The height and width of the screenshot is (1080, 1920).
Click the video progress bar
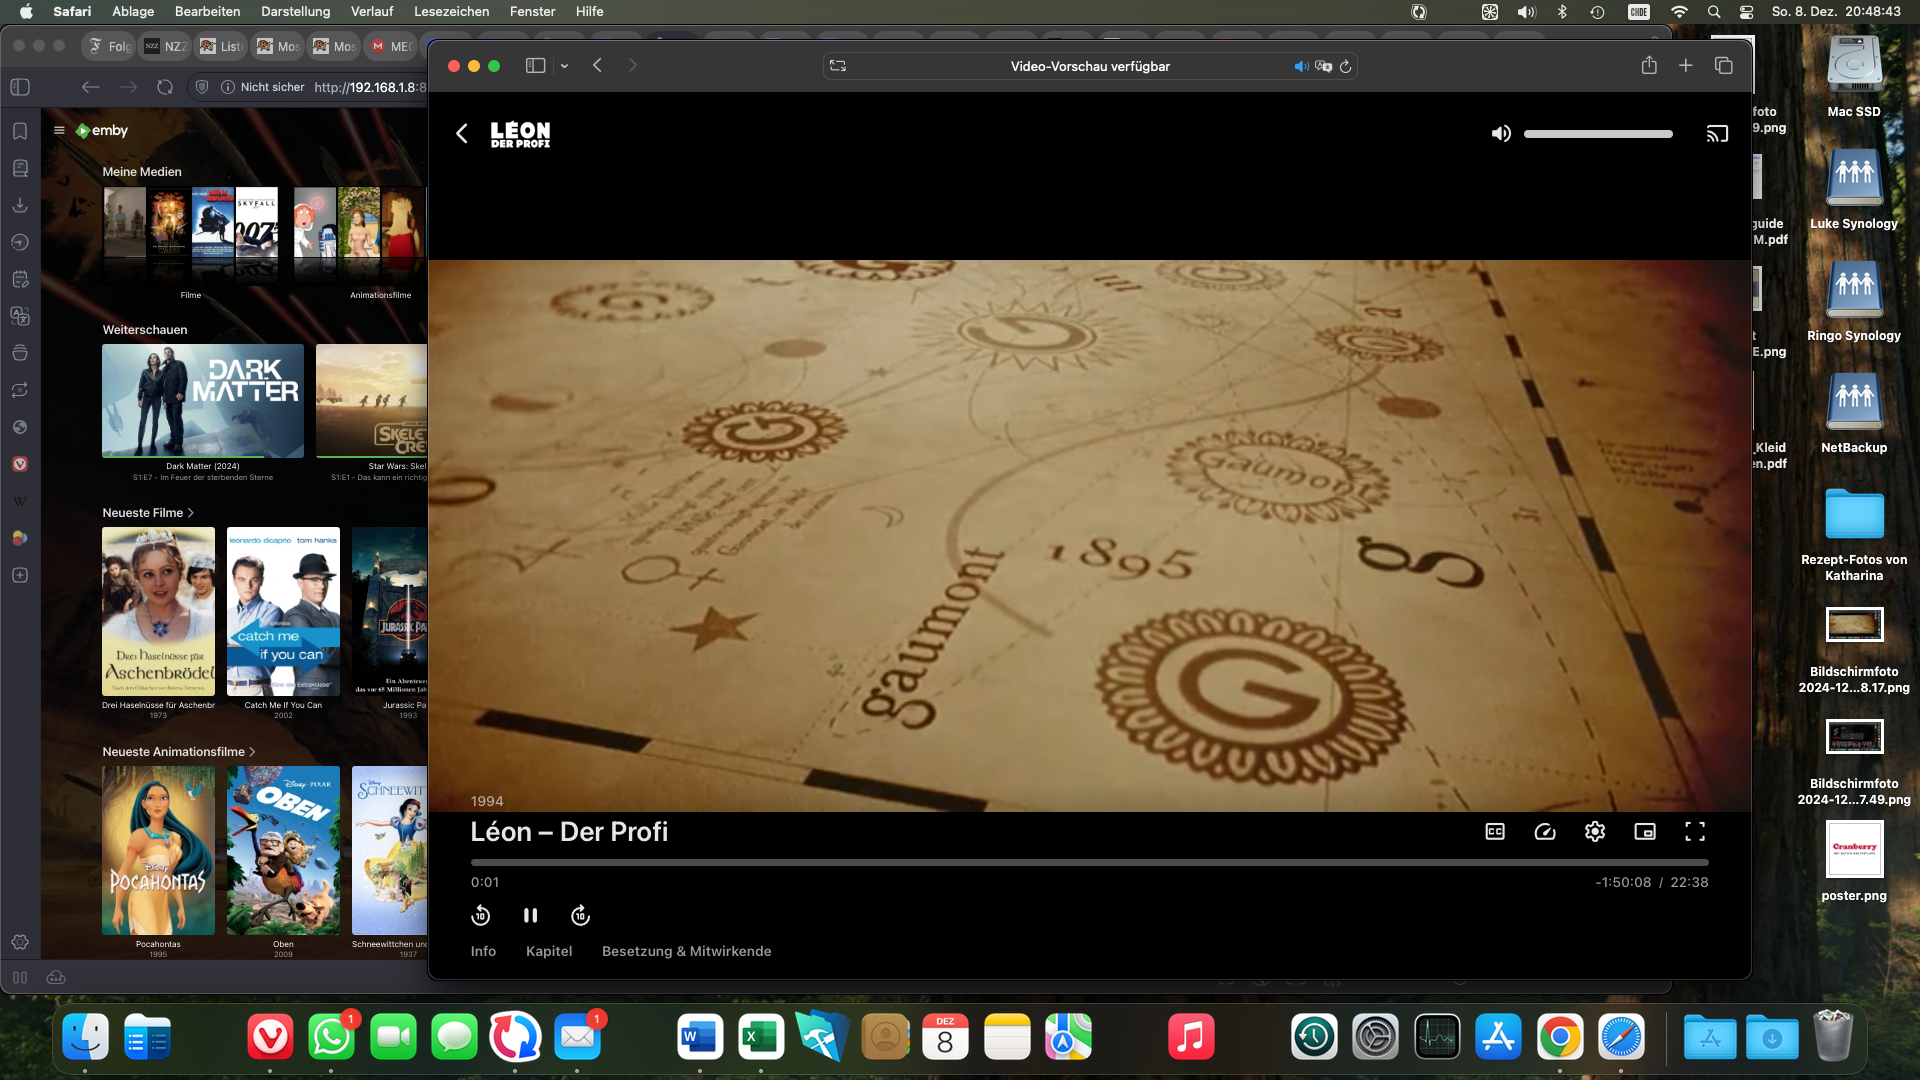pyautogui.click(x=1089, y=862)
